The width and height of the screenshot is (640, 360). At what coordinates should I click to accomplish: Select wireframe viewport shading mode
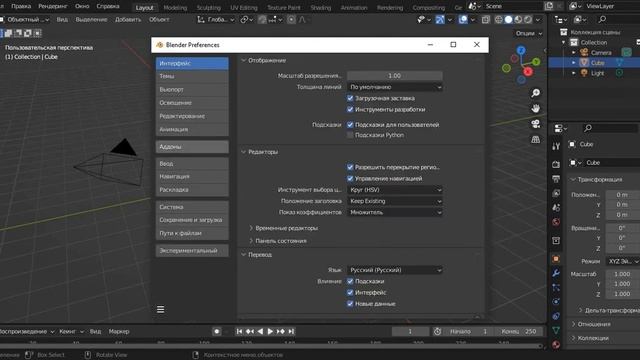tap(499, 20)
